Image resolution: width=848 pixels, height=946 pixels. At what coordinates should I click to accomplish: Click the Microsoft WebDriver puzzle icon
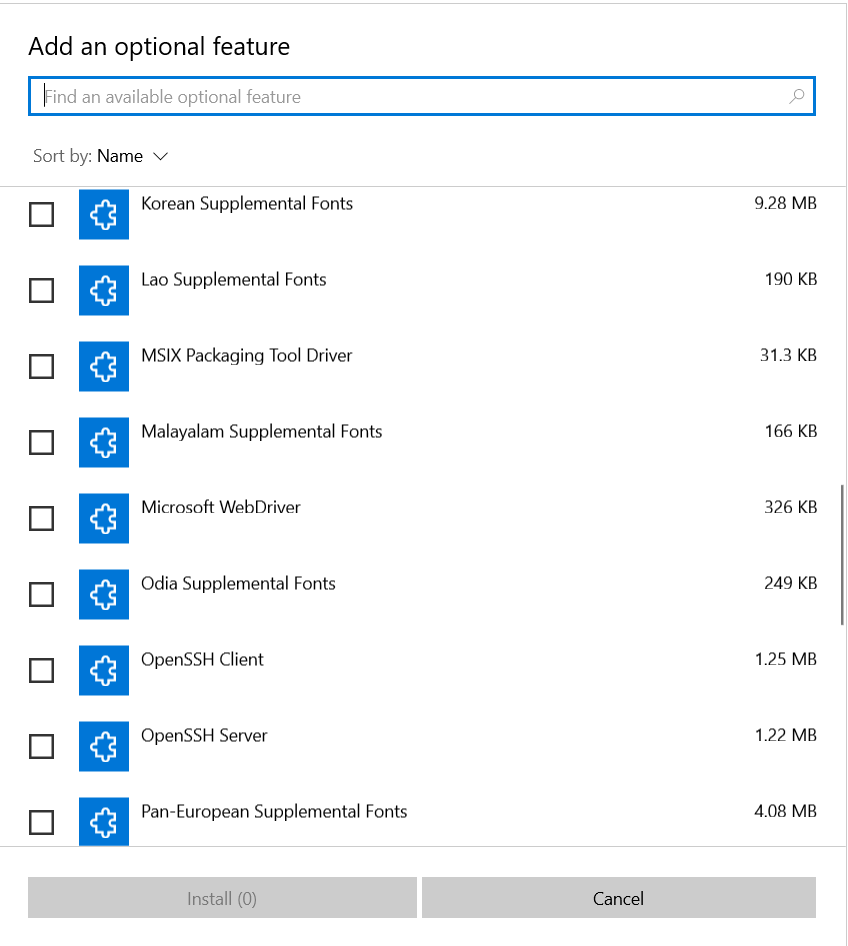click(x=104, y=518)
